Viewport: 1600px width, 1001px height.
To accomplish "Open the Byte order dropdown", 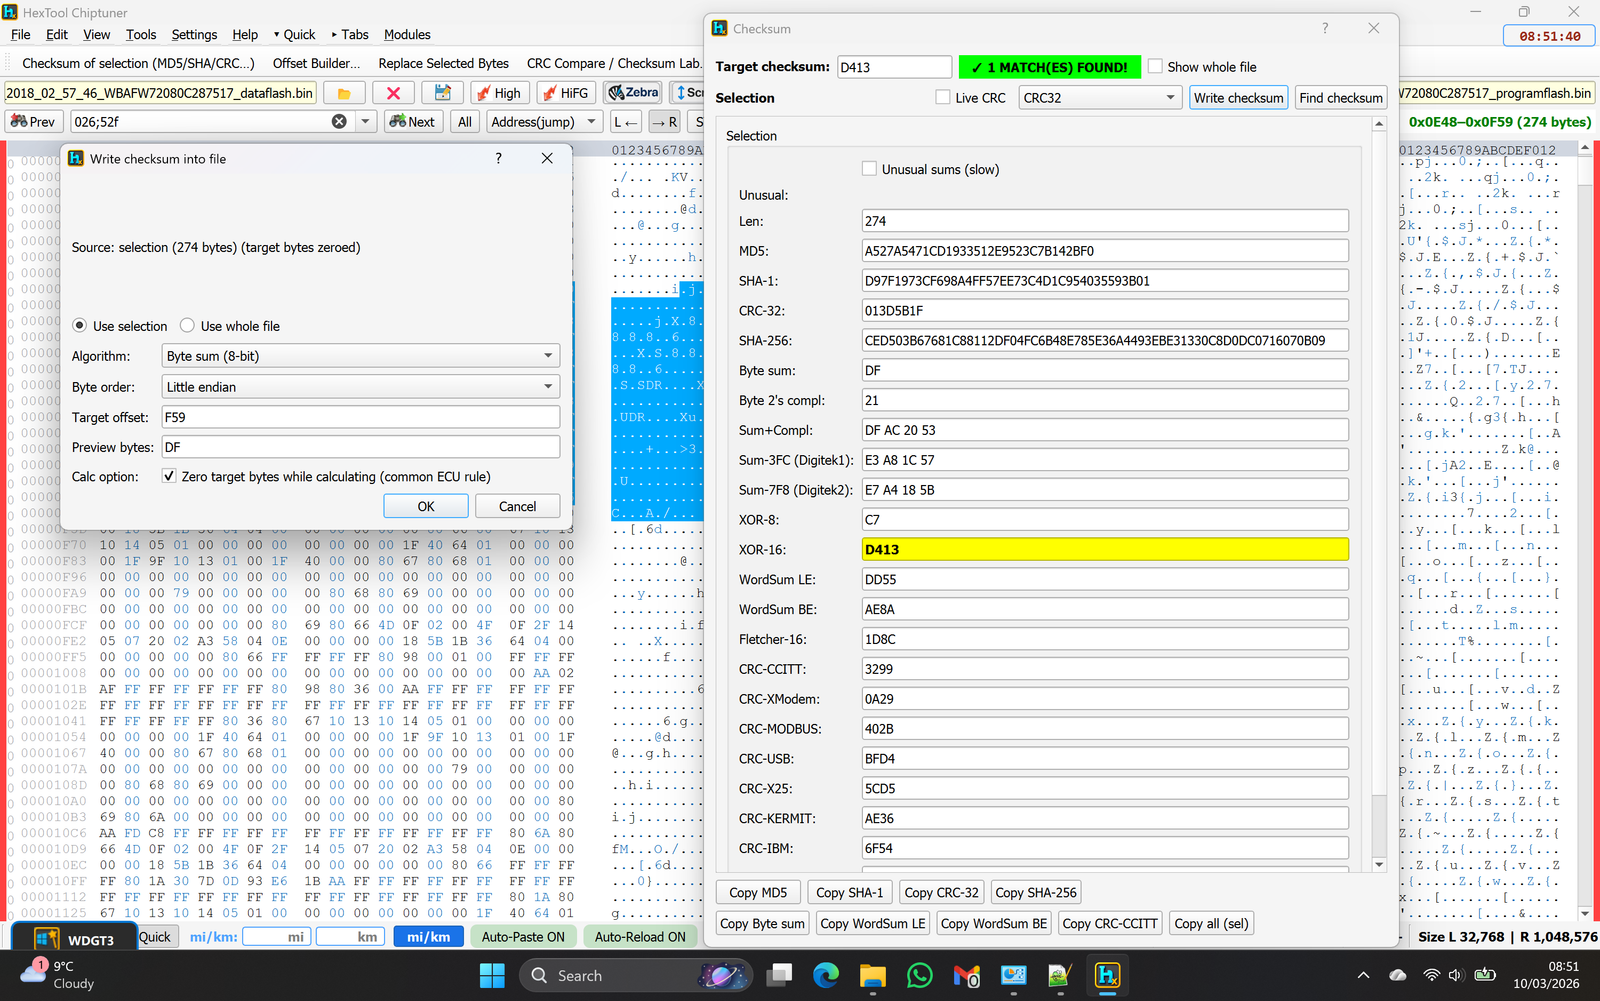I will tap(547, 386).
